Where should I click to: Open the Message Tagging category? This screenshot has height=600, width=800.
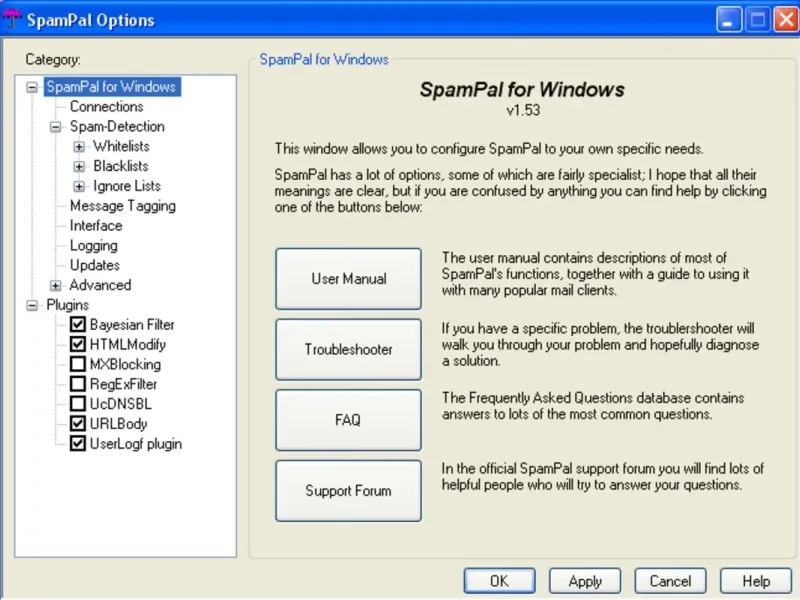click(123, 206)
